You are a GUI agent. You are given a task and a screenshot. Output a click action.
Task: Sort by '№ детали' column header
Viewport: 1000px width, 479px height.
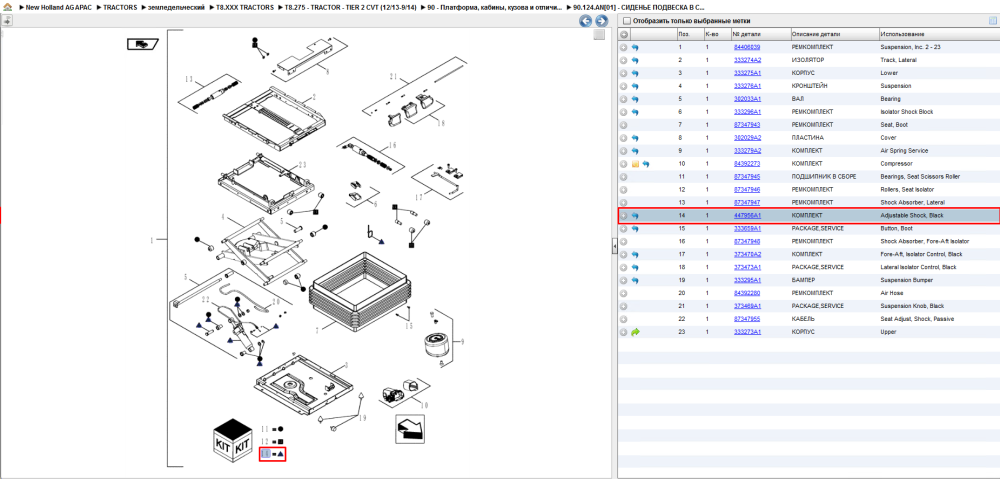coord(760,34)
